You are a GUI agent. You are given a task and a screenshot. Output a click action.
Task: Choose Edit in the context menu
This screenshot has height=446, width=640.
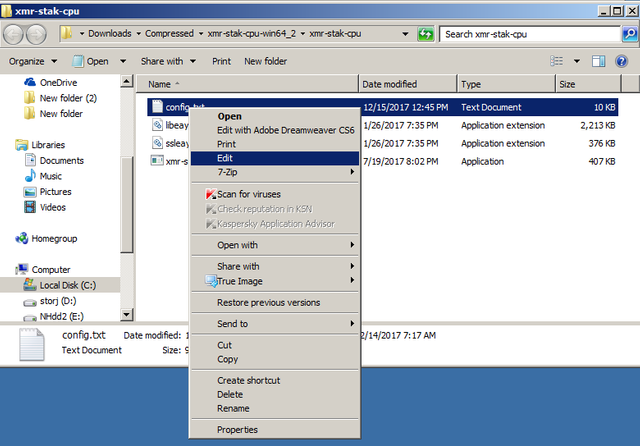coord(275,158)
